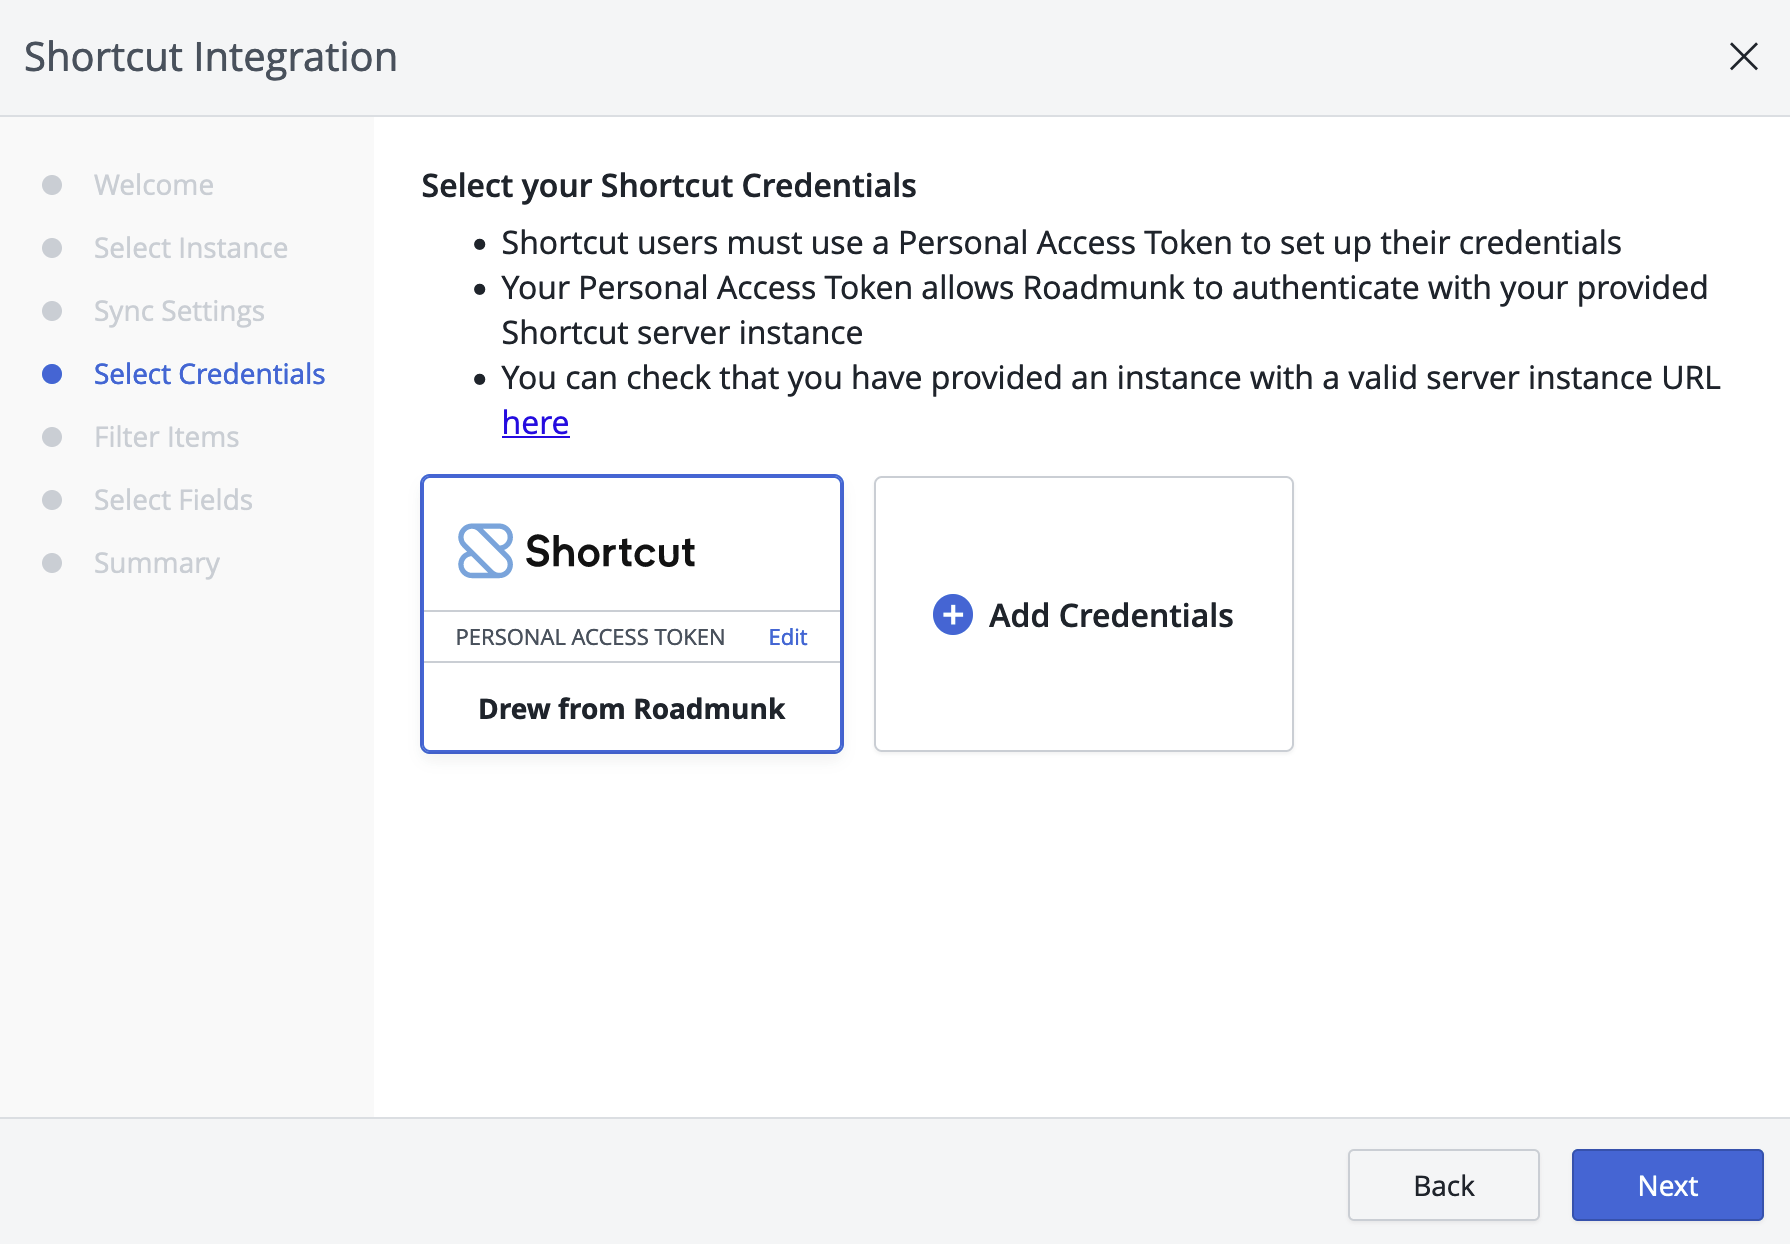
Task: Go to the Welcome step
Action: coord(153,185)
